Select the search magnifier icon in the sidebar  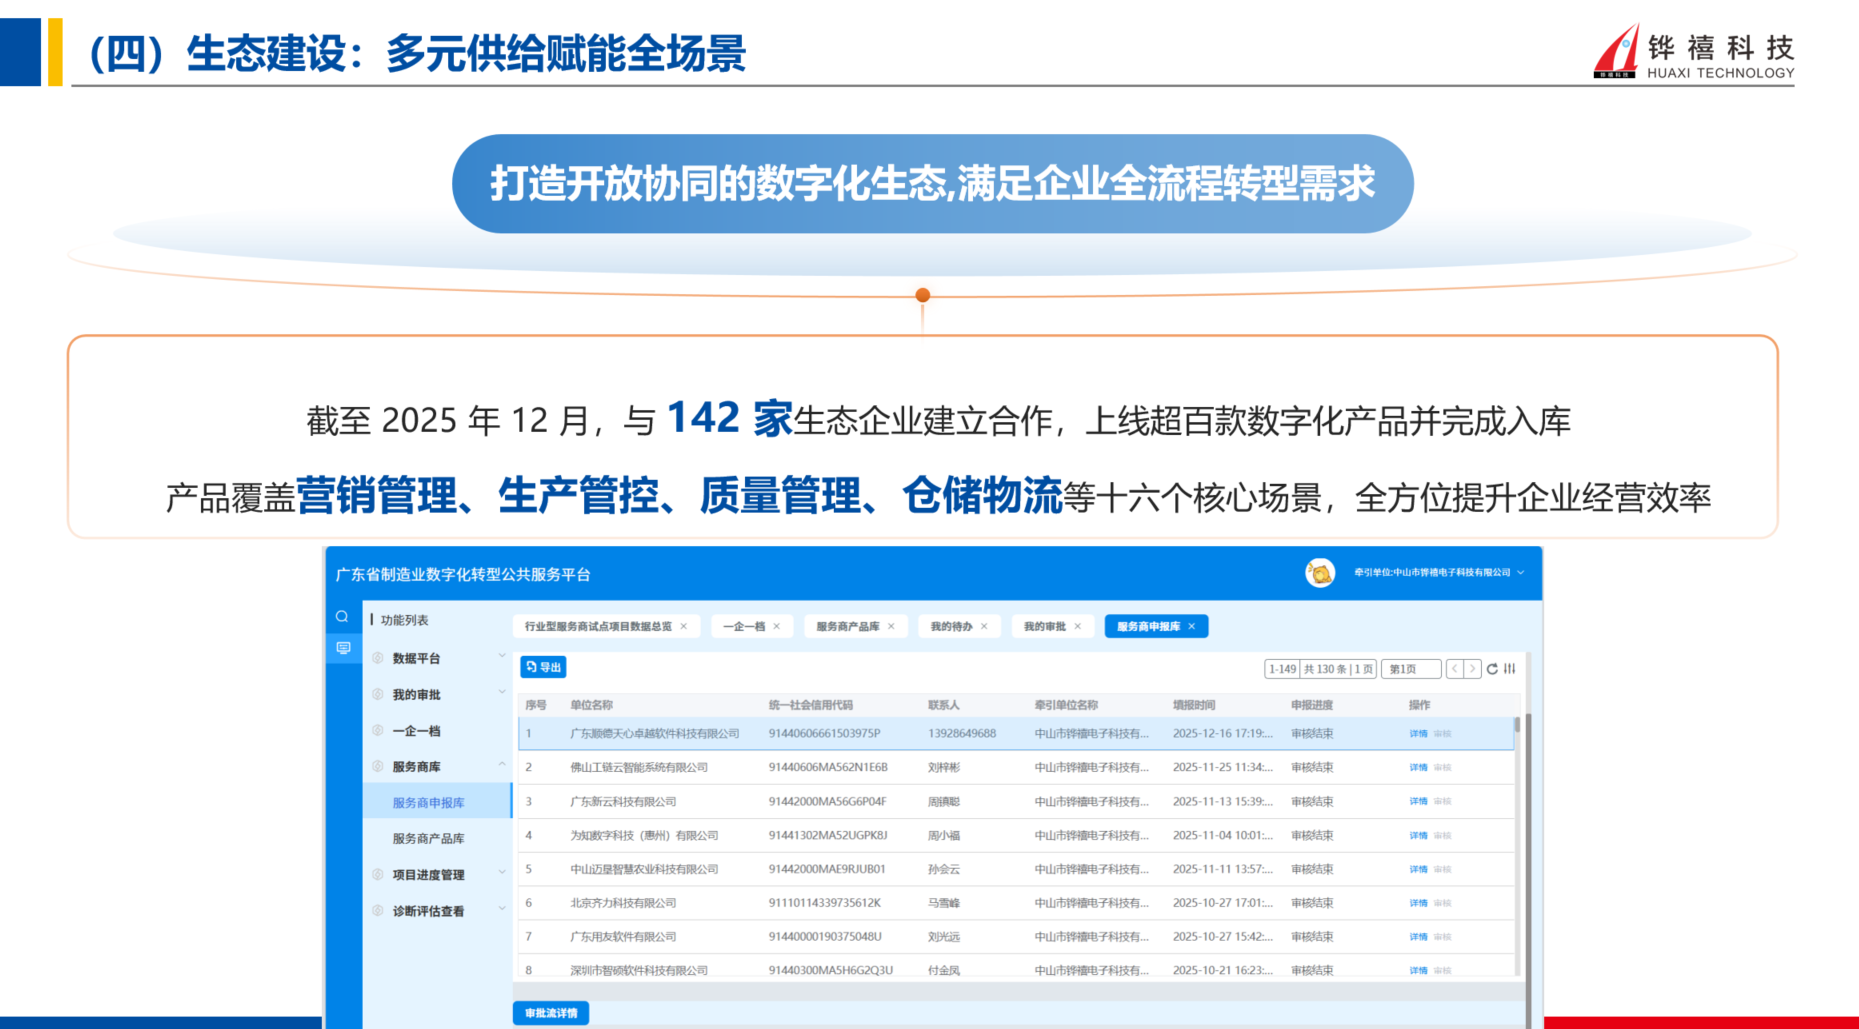[x=341, y=616]
